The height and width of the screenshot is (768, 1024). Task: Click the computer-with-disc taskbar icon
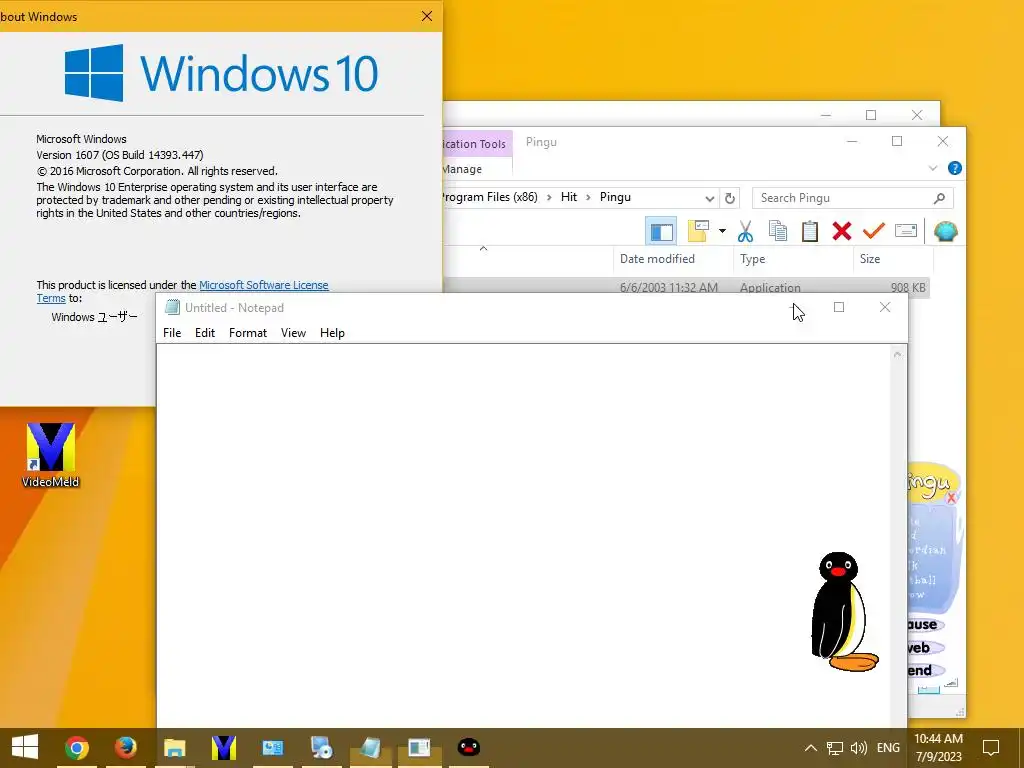point(321,748)
